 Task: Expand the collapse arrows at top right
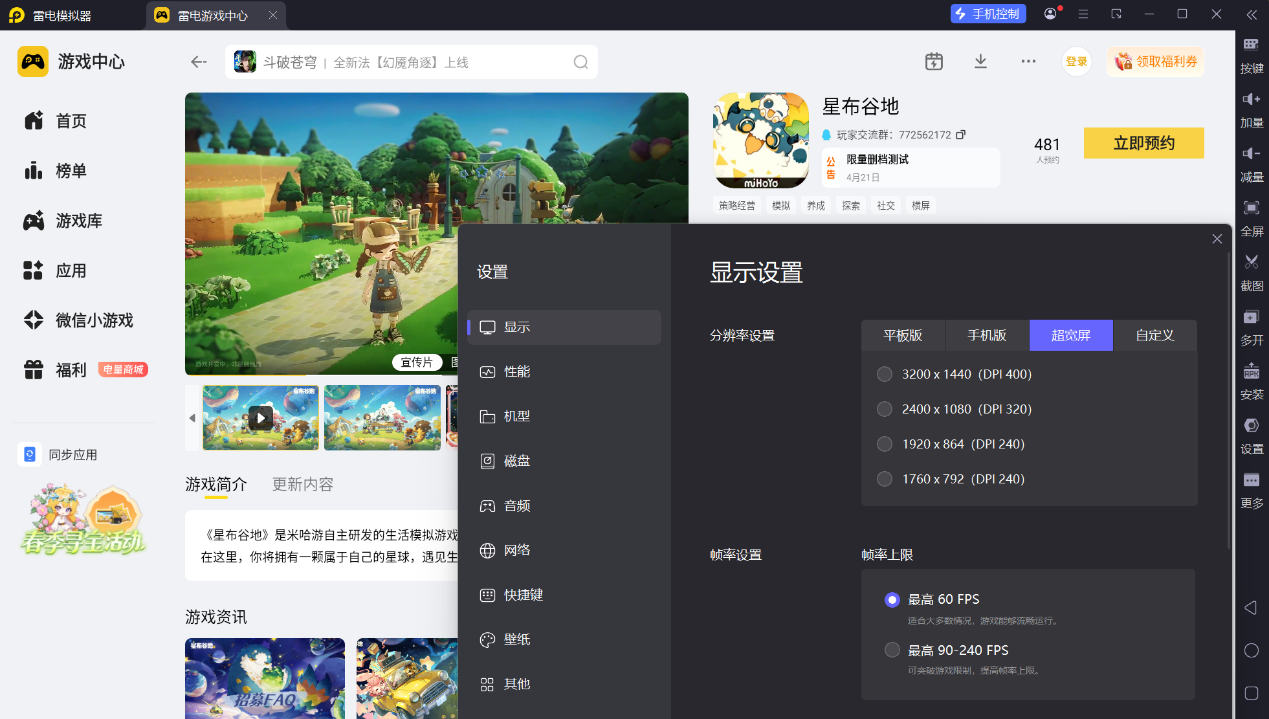coord(1251,14)
